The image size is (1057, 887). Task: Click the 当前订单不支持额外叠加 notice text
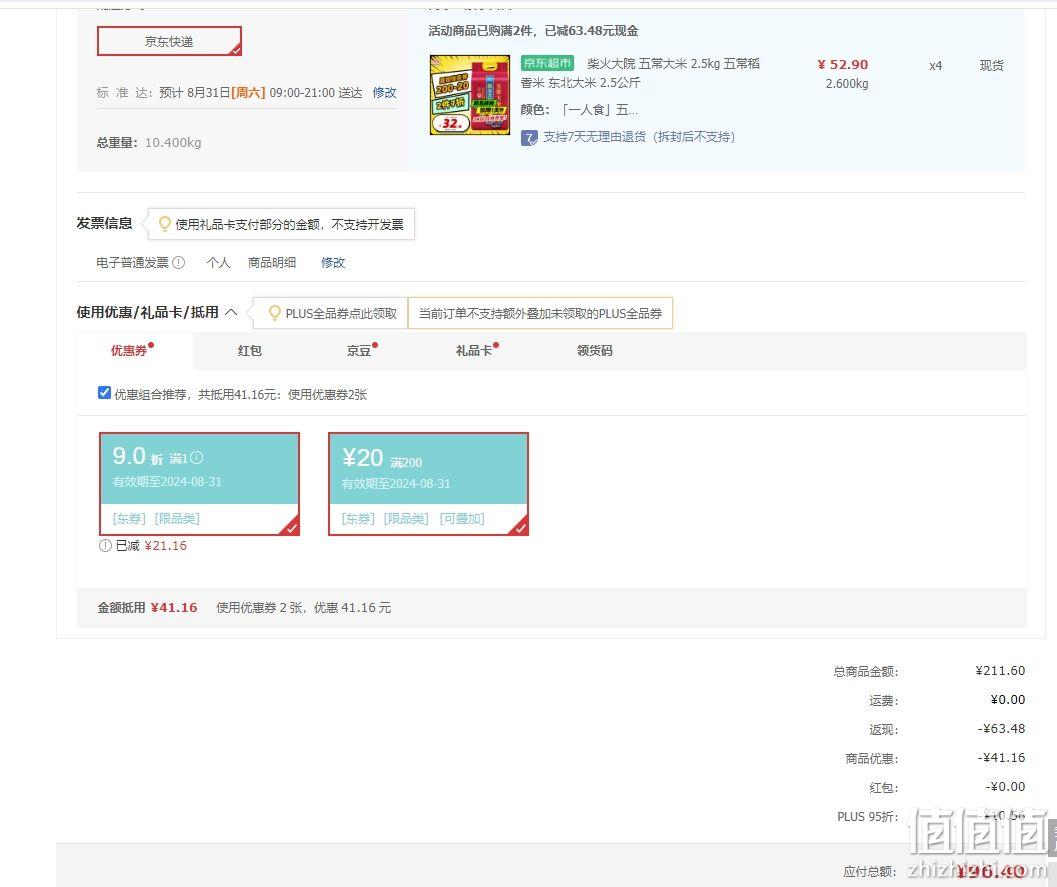540,313
